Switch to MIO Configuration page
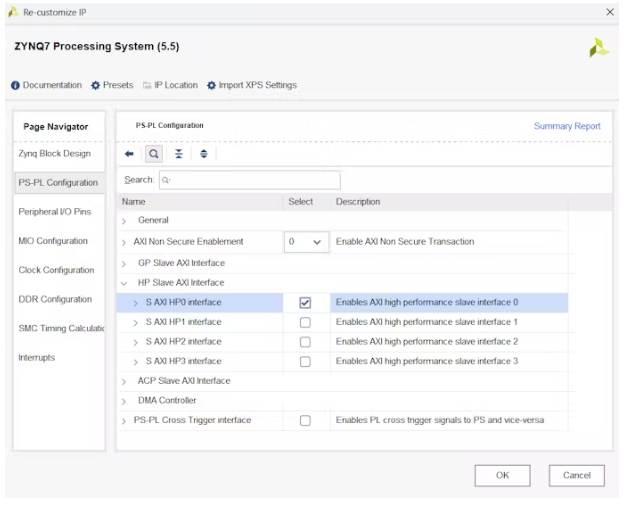 [x=53, y=241]
